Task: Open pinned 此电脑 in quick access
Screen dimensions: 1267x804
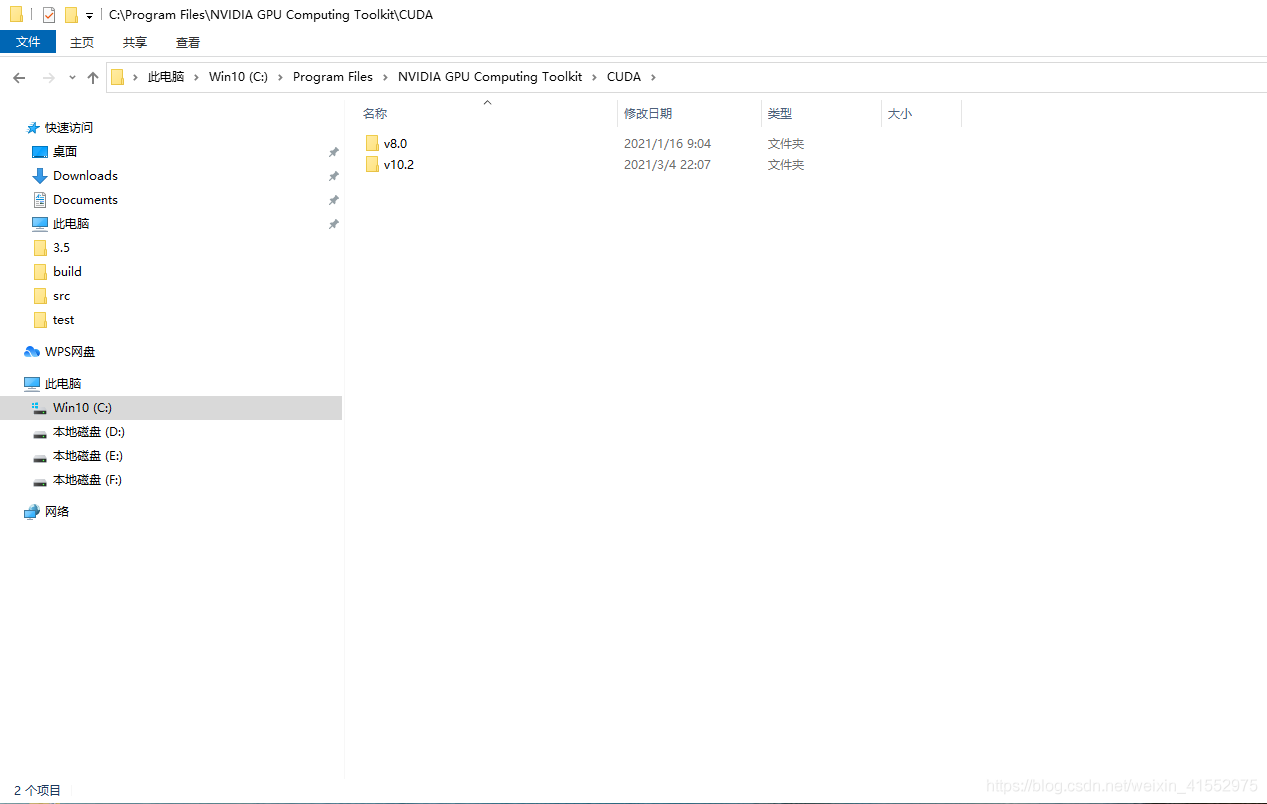Action: point(71,223)
